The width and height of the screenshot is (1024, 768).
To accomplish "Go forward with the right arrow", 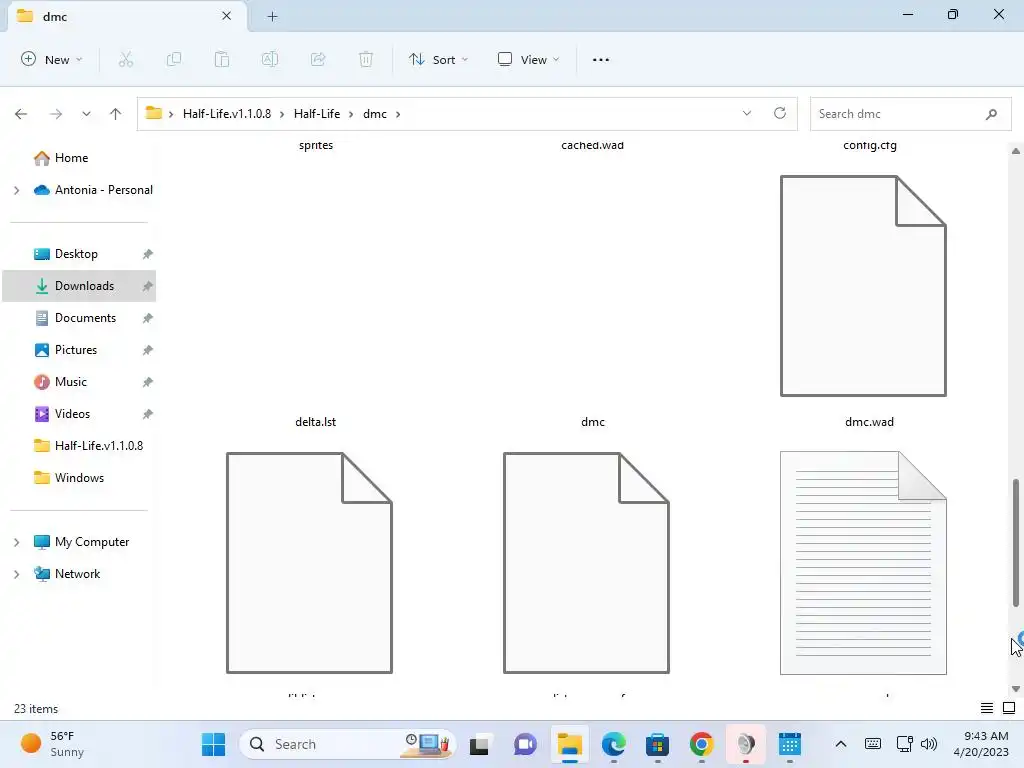I will pyautogui.click(x=56, y=114).
